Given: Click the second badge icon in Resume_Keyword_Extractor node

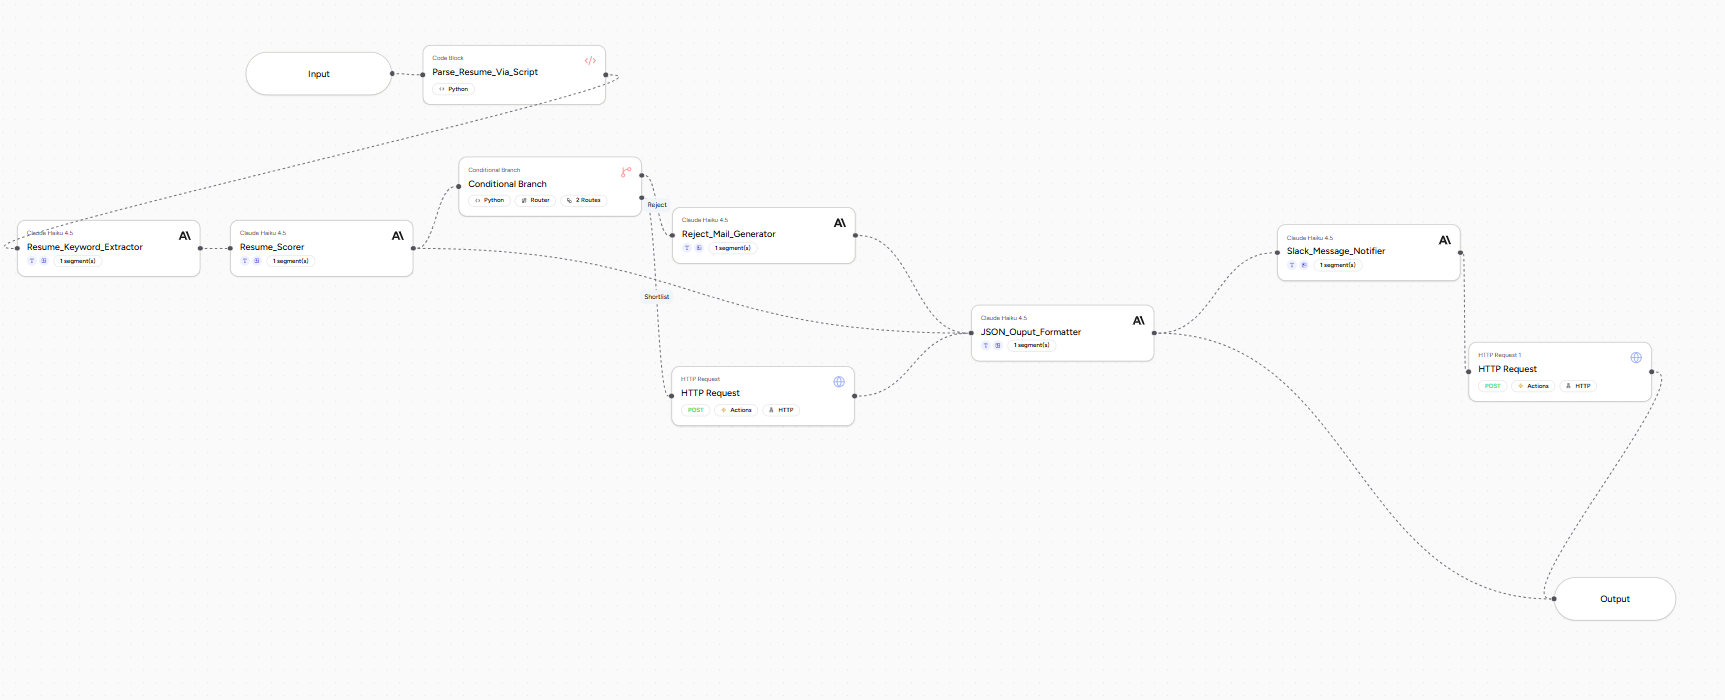Looking at the screenshot, I should [x=44, y=261].
